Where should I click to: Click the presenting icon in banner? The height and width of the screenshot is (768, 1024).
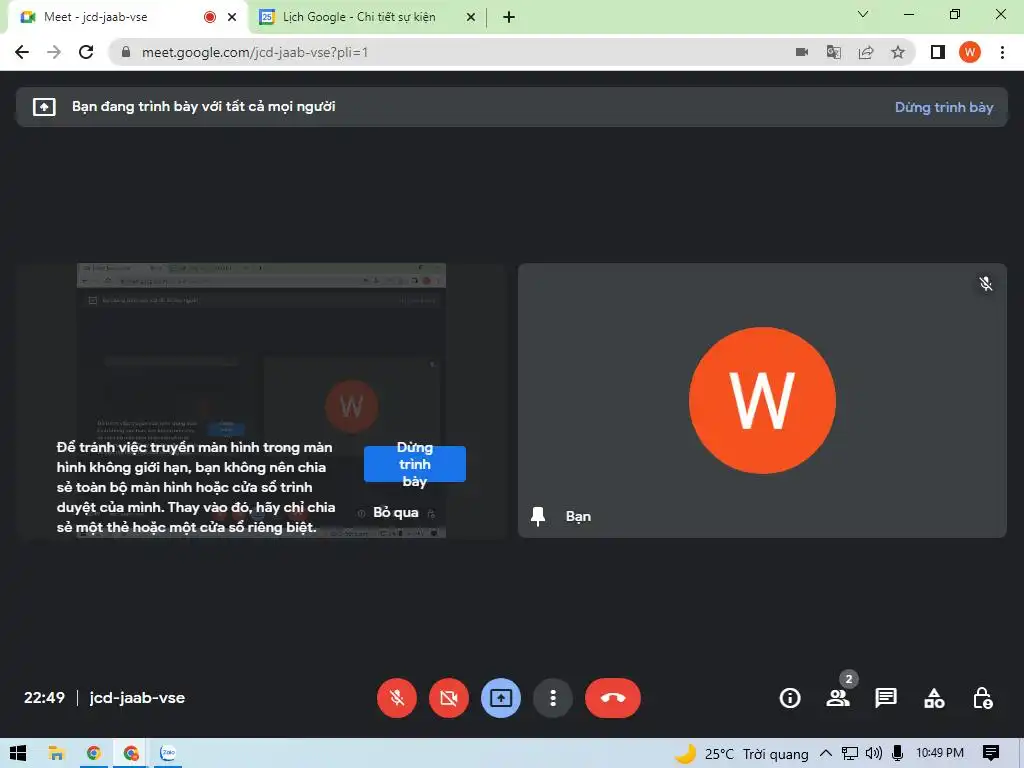point(44,106)
